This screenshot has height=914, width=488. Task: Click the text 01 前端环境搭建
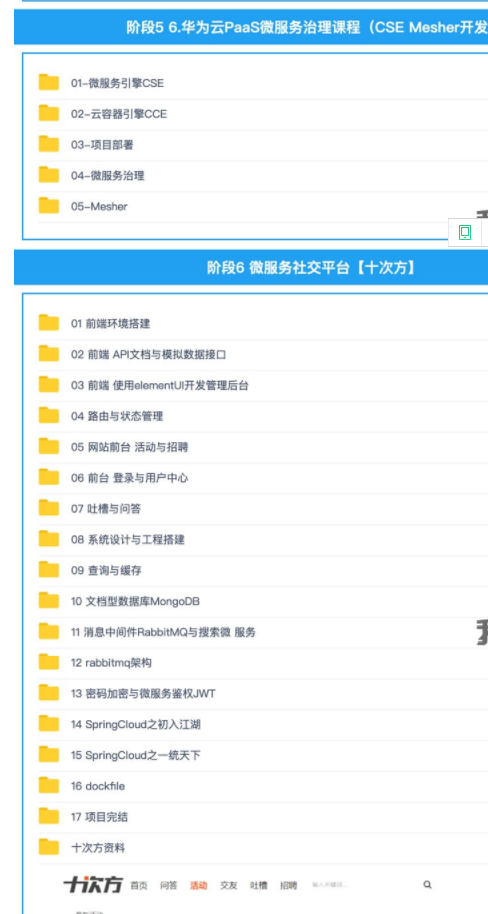[111, 324]
